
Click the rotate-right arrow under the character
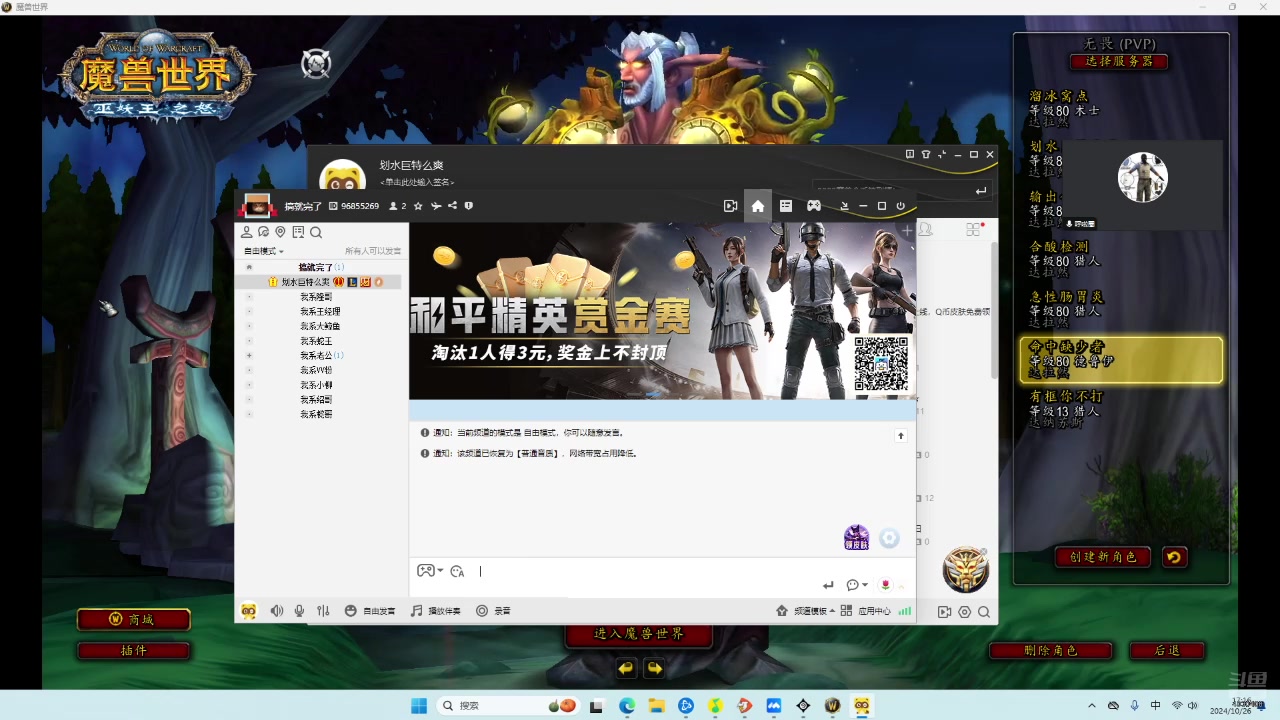click(654, 668)
